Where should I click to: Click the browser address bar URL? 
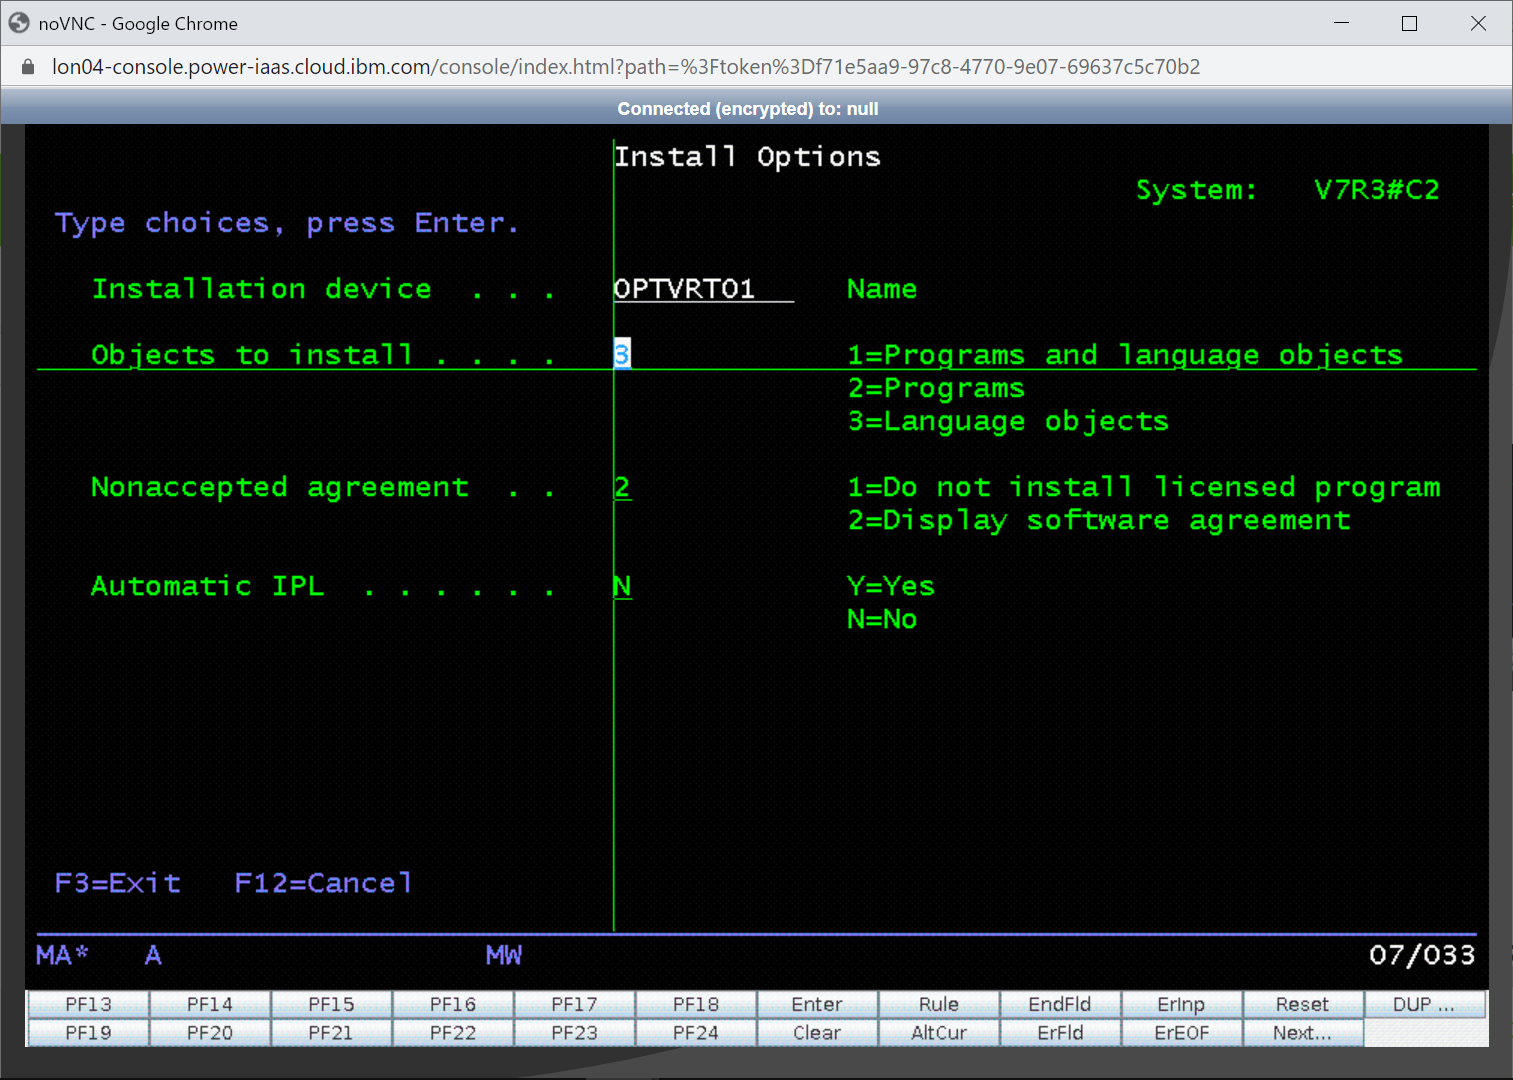pos(626,67)
